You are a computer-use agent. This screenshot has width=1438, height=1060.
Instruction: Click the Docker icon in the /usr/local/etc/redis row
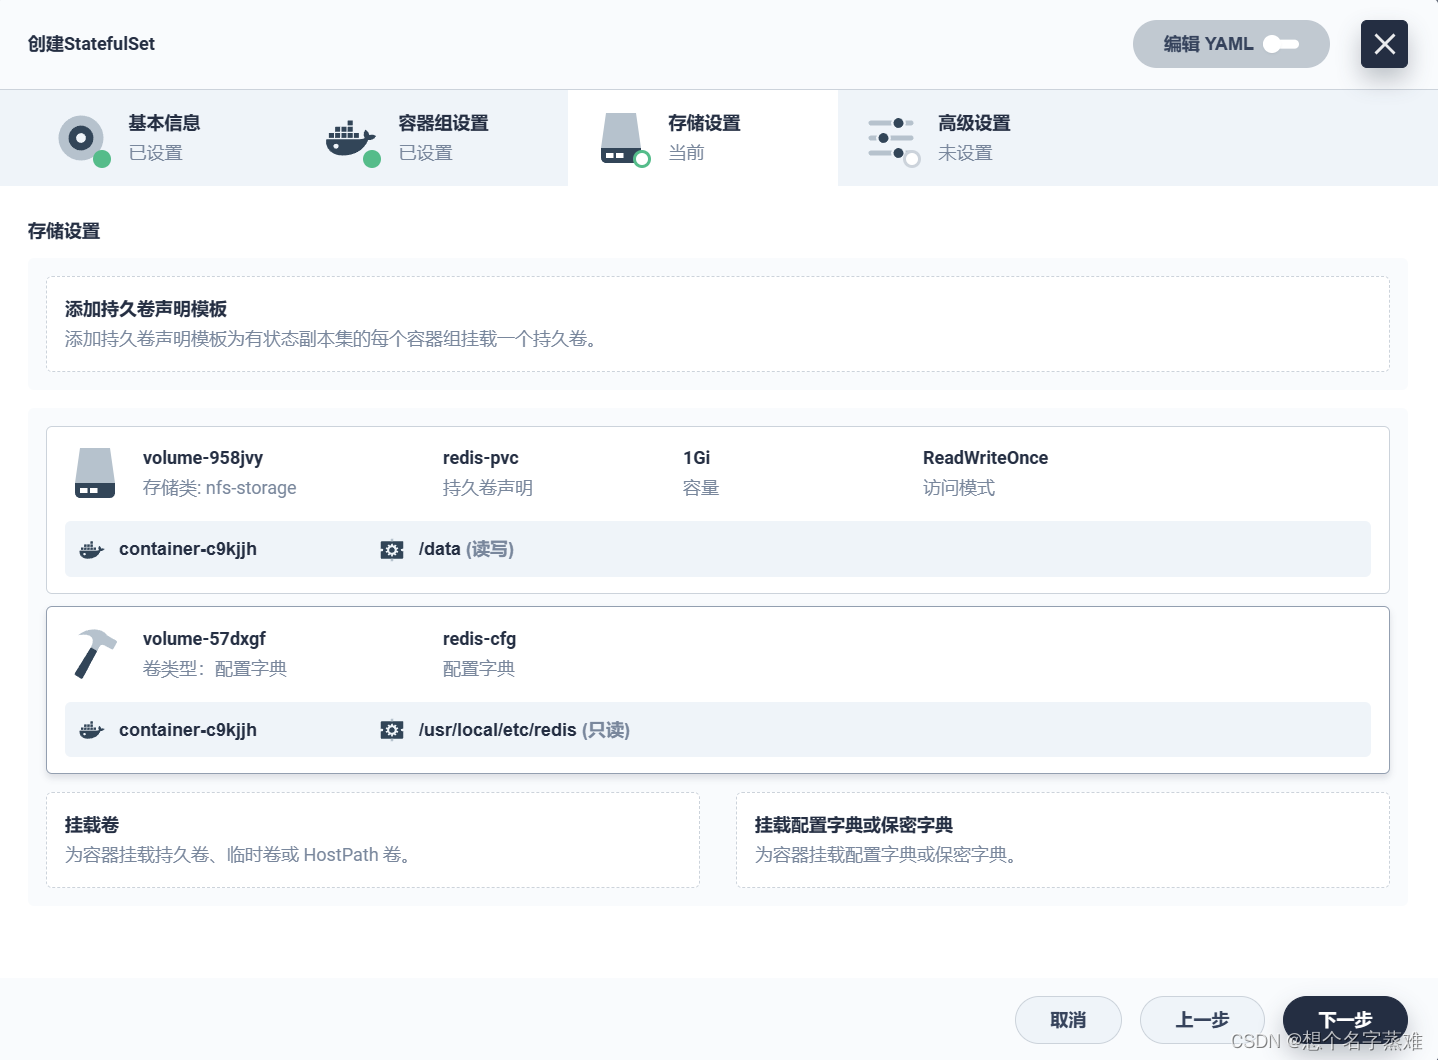pos(92,730)
